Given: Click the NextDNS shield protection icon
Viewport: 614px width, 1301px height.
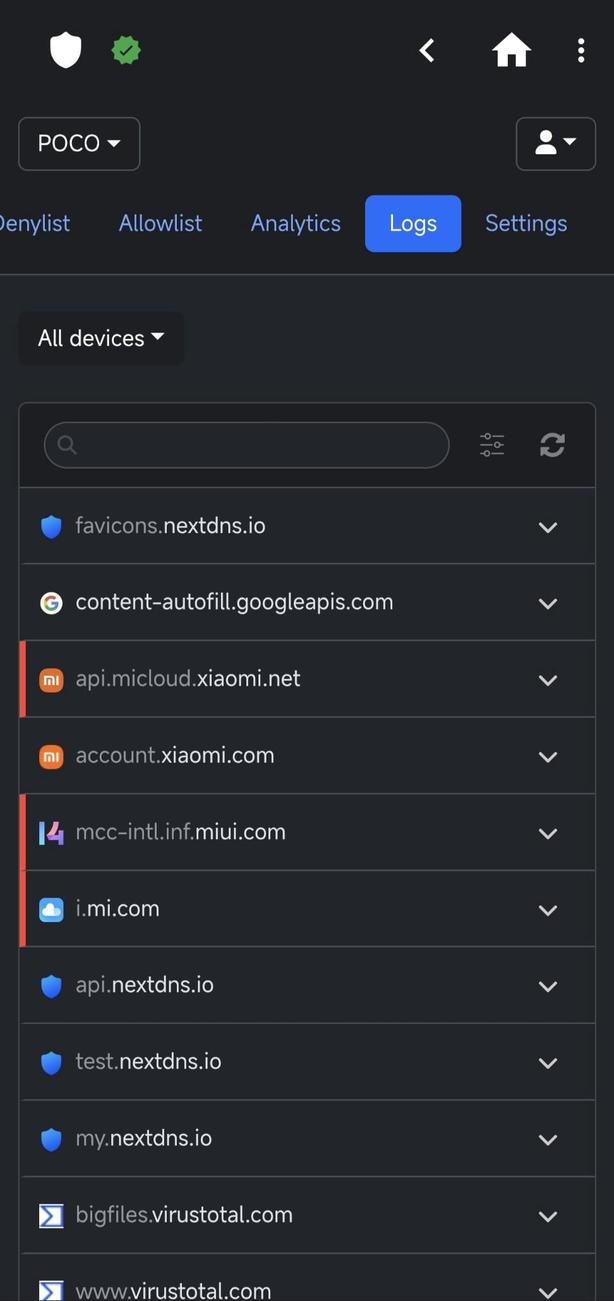Looking at the screenshot, I should 65,49.
